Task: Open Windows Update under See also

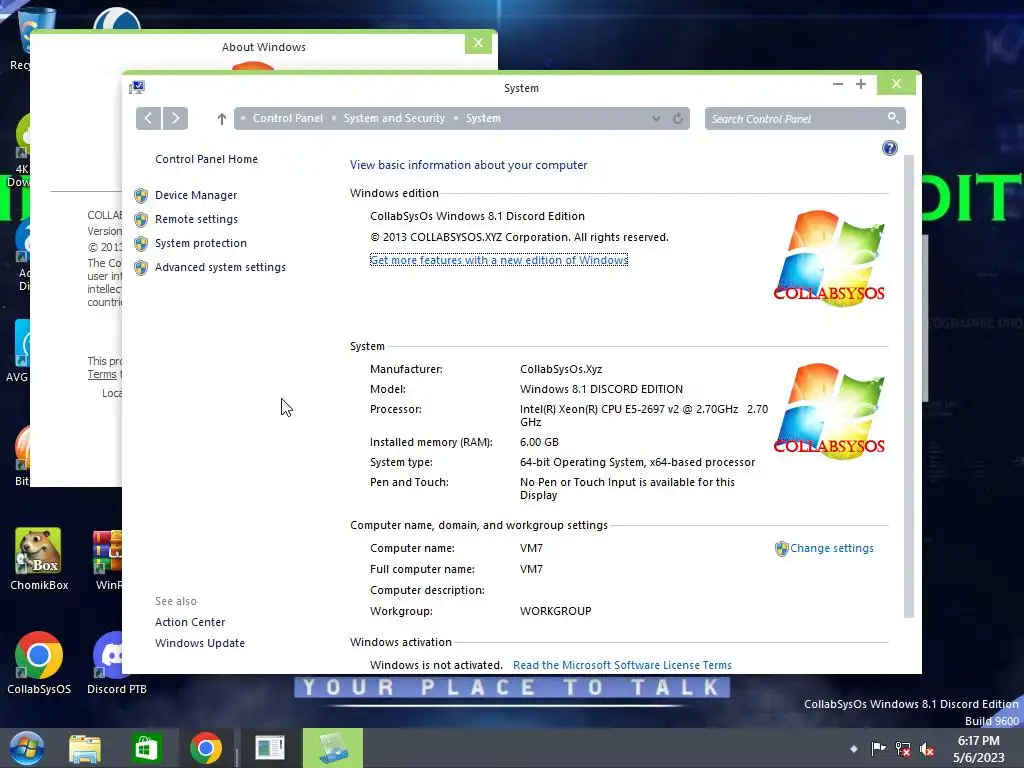Action: pyautogui.click(x=200, y=643)
